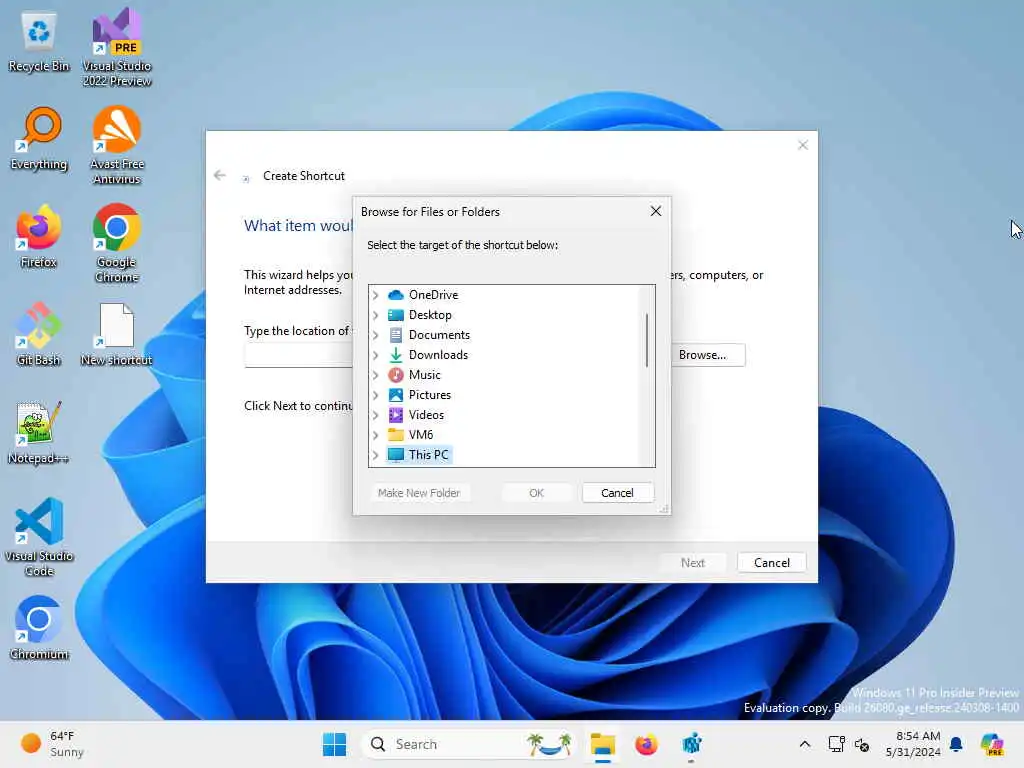Expand the This PC tree node
The height and width of the screenshot is (768, 1024).
(376, 455)
